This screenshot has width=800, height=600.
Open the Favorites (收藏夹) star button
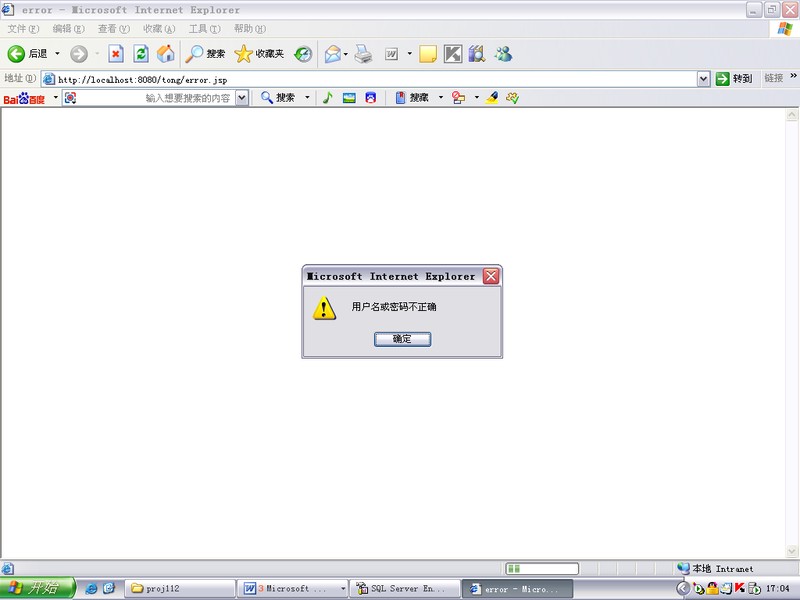point(259,54)
